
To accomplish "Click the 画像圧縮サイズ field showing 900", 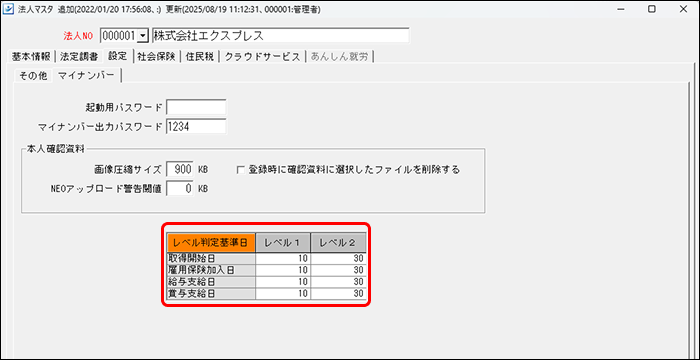I will point(180,169).
